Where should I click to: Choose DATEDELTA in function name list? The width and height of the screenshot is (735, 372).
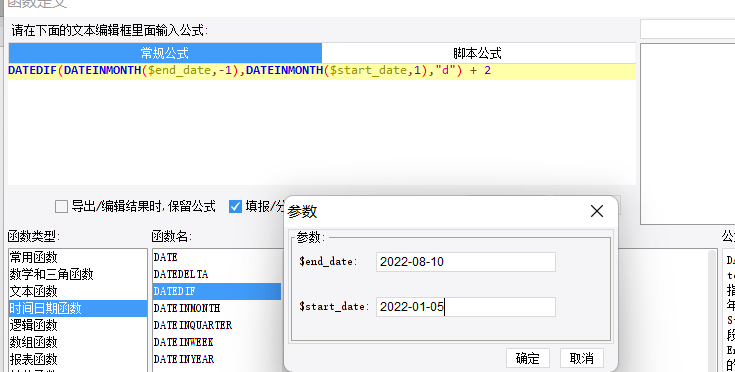217,274
